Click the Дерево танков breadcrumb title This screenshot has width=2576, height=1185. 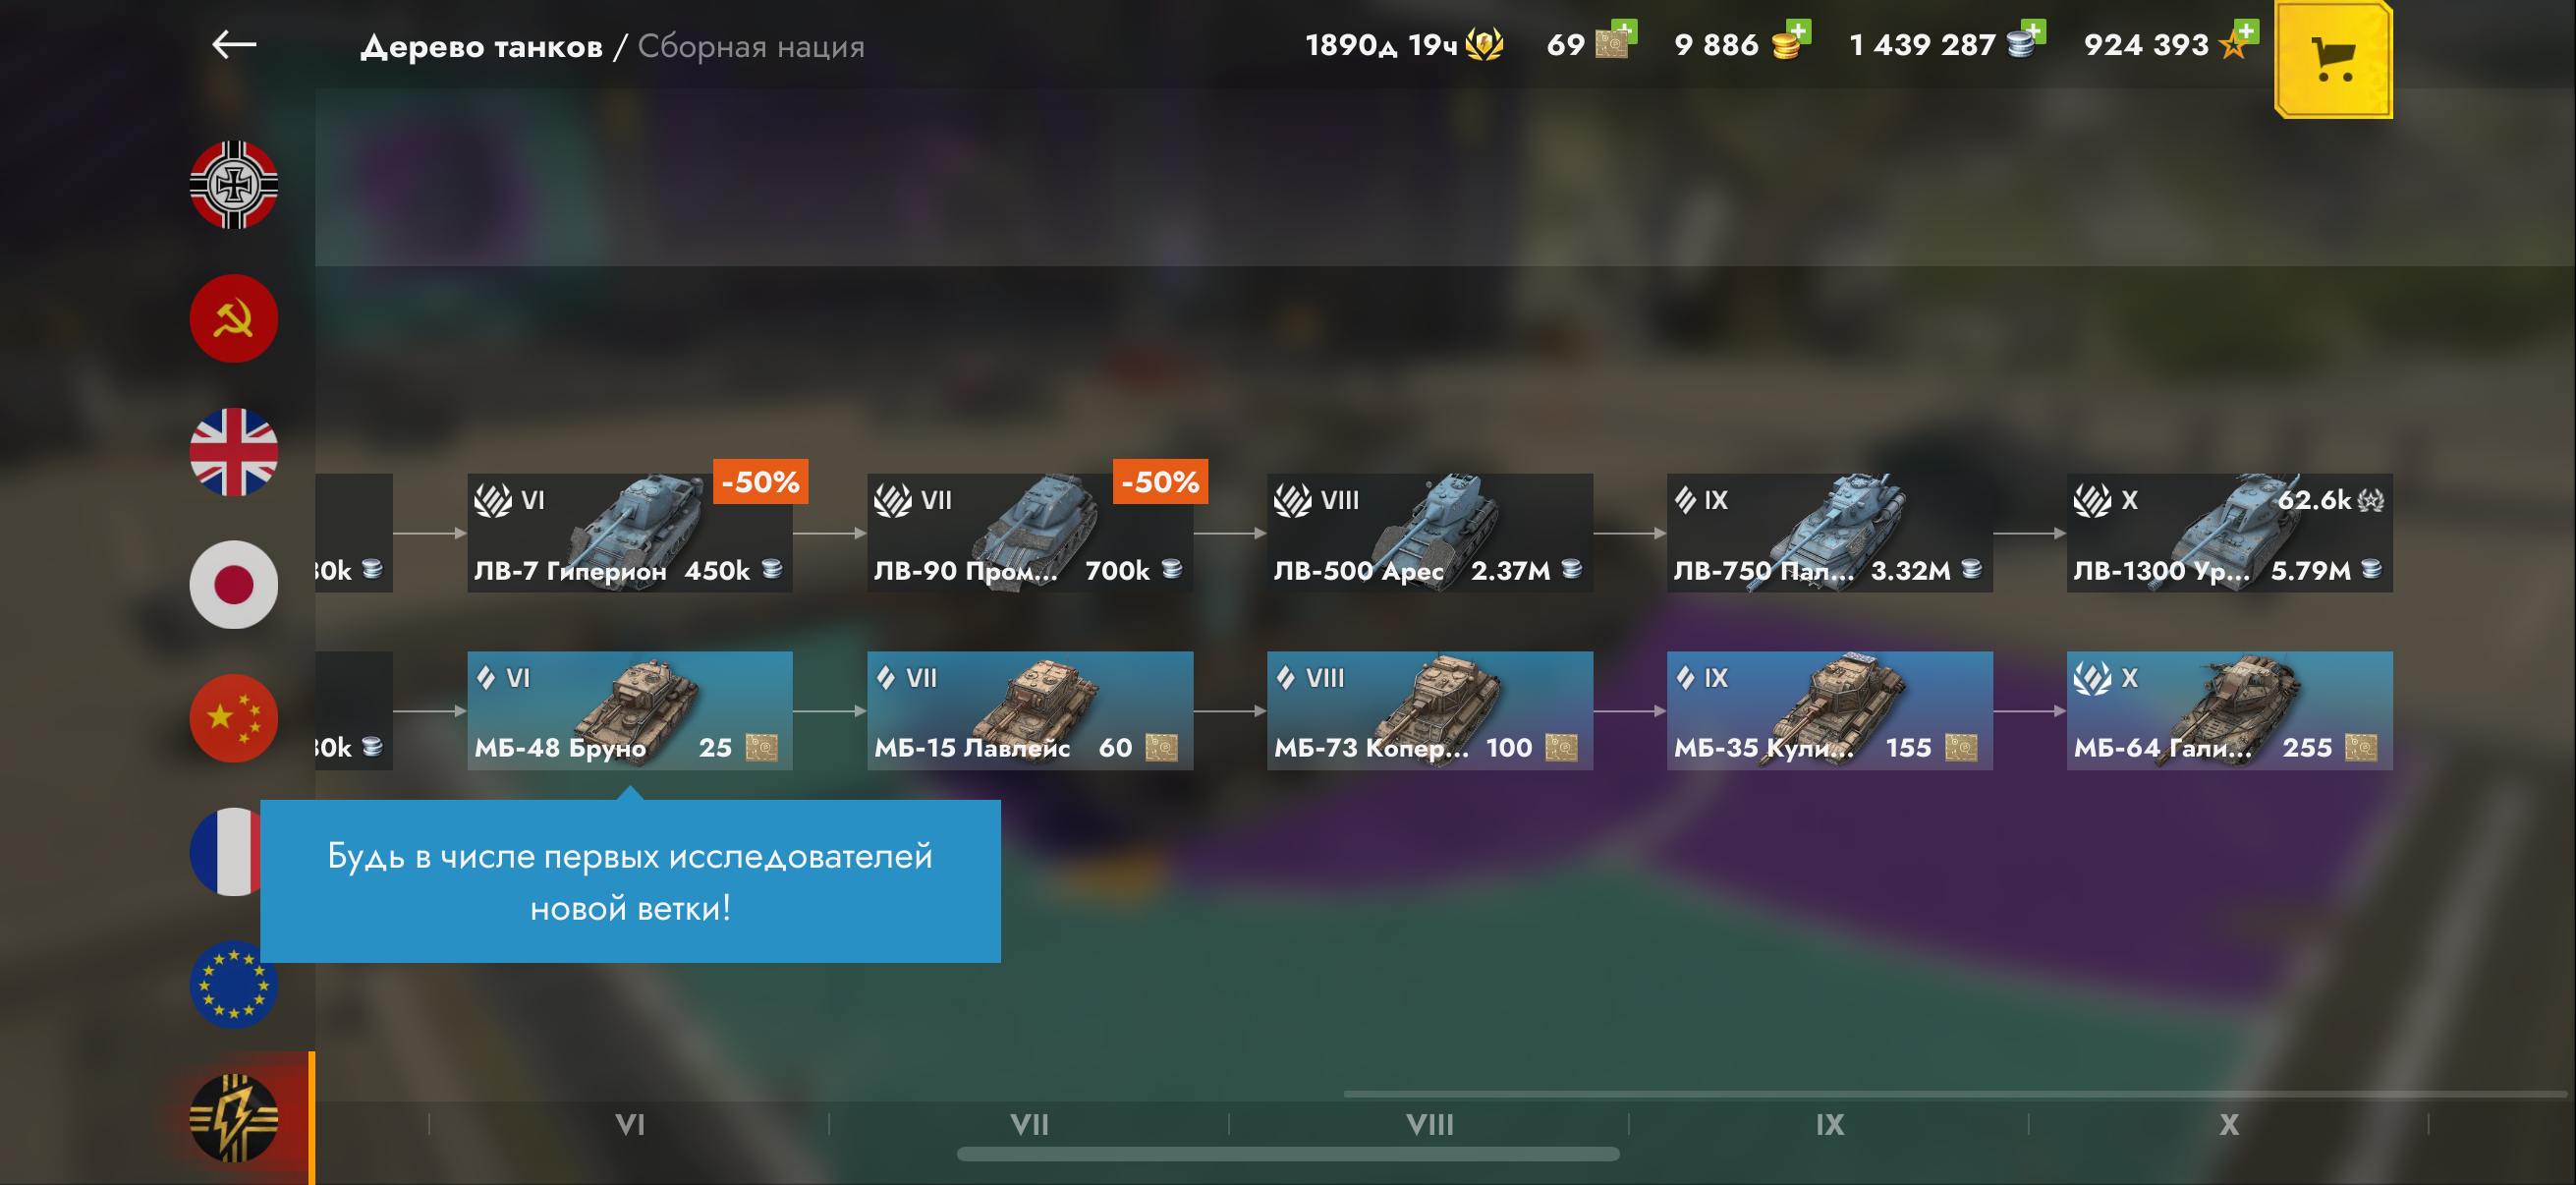click(482, 46)
